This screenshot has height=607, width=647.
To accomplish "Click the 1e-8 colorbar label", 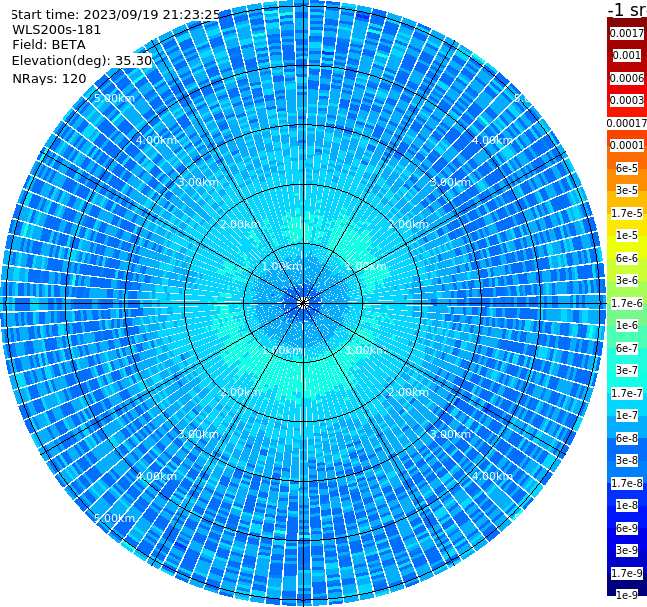I will (627, 505).
